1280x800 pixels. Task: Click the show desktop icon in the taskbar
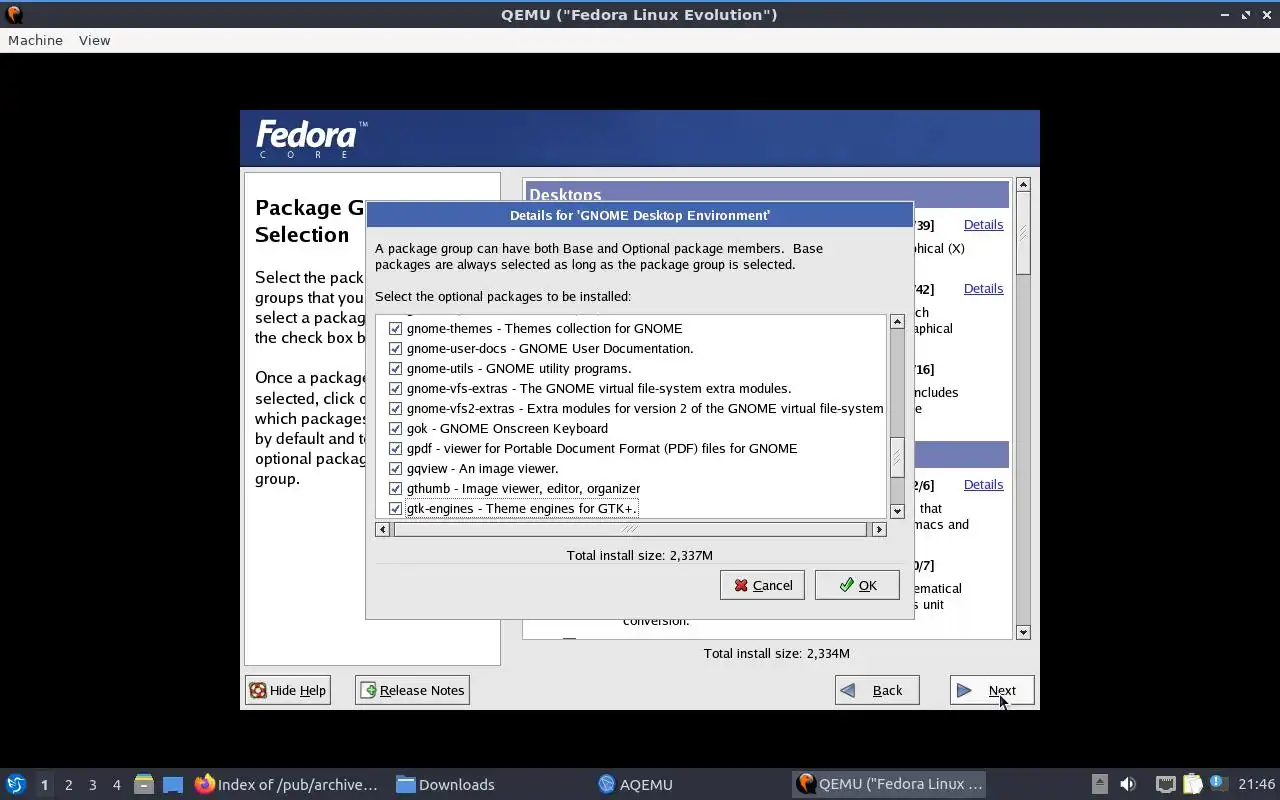click(173, 784)
